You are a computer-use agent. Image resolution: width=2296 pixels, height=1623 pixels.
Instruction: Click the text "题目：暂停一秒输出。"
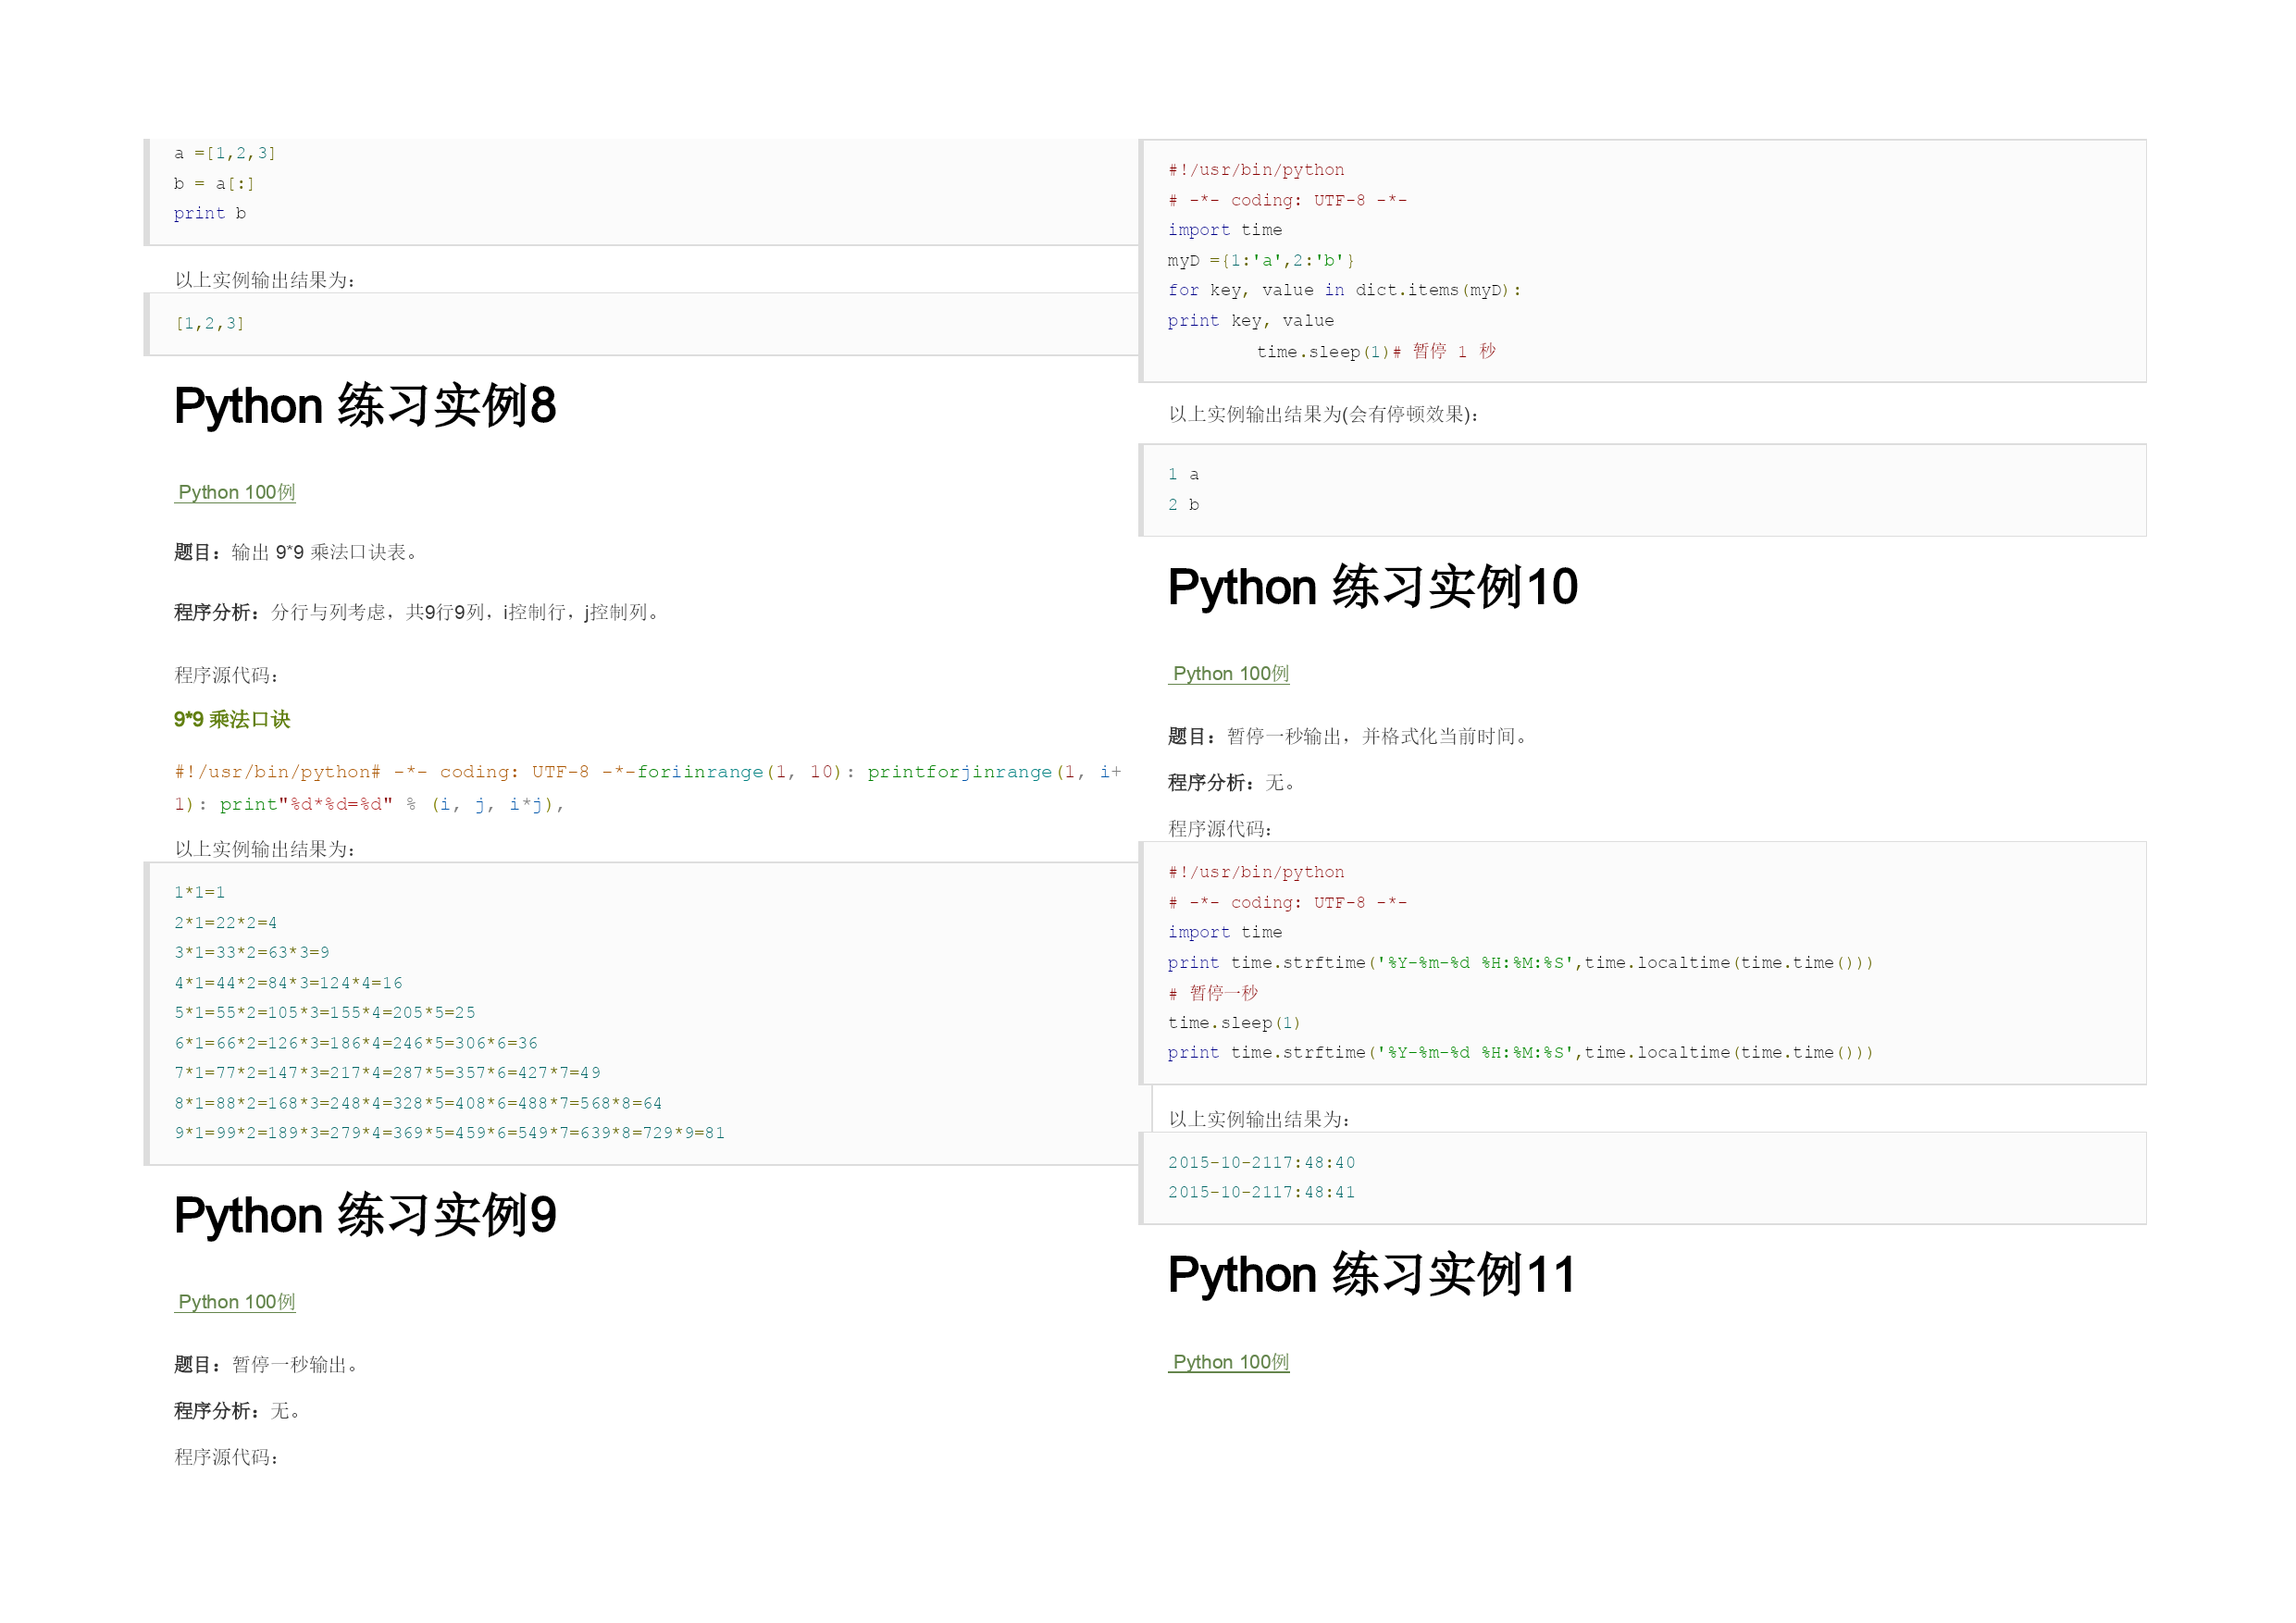[x=269, y=1364]
